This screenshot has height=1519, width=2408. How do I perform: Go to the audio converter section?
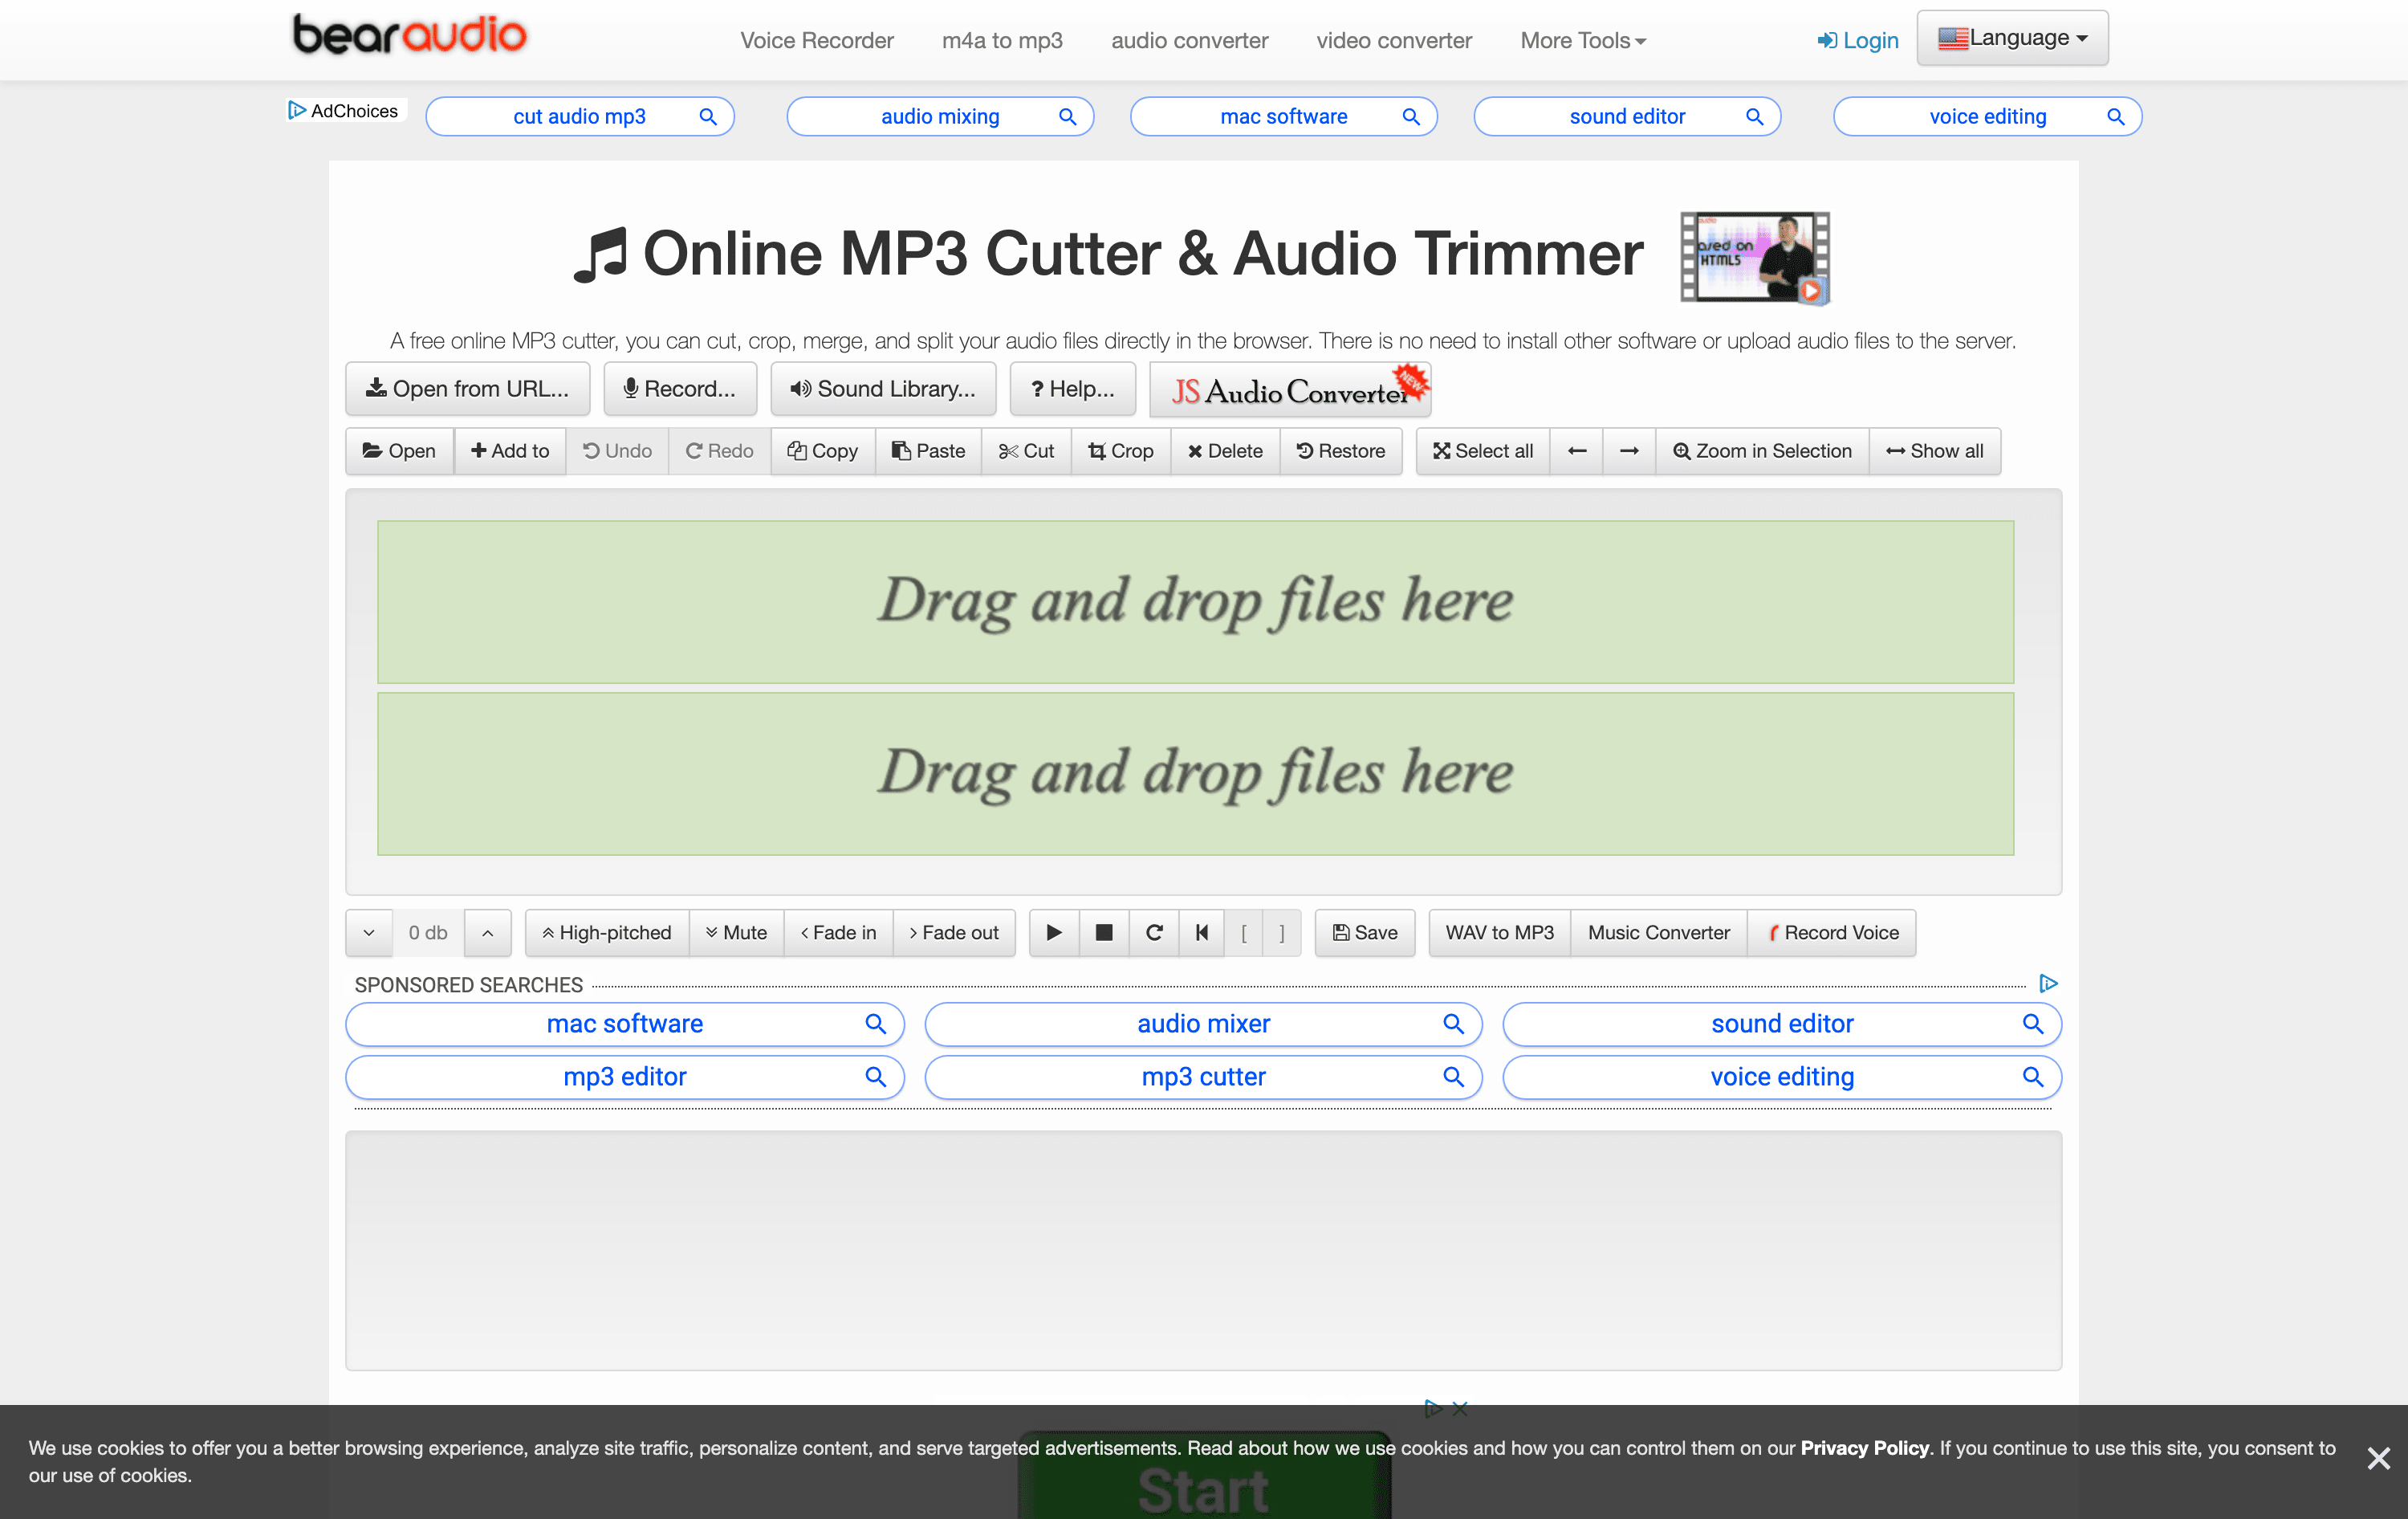click(1189, 40)
